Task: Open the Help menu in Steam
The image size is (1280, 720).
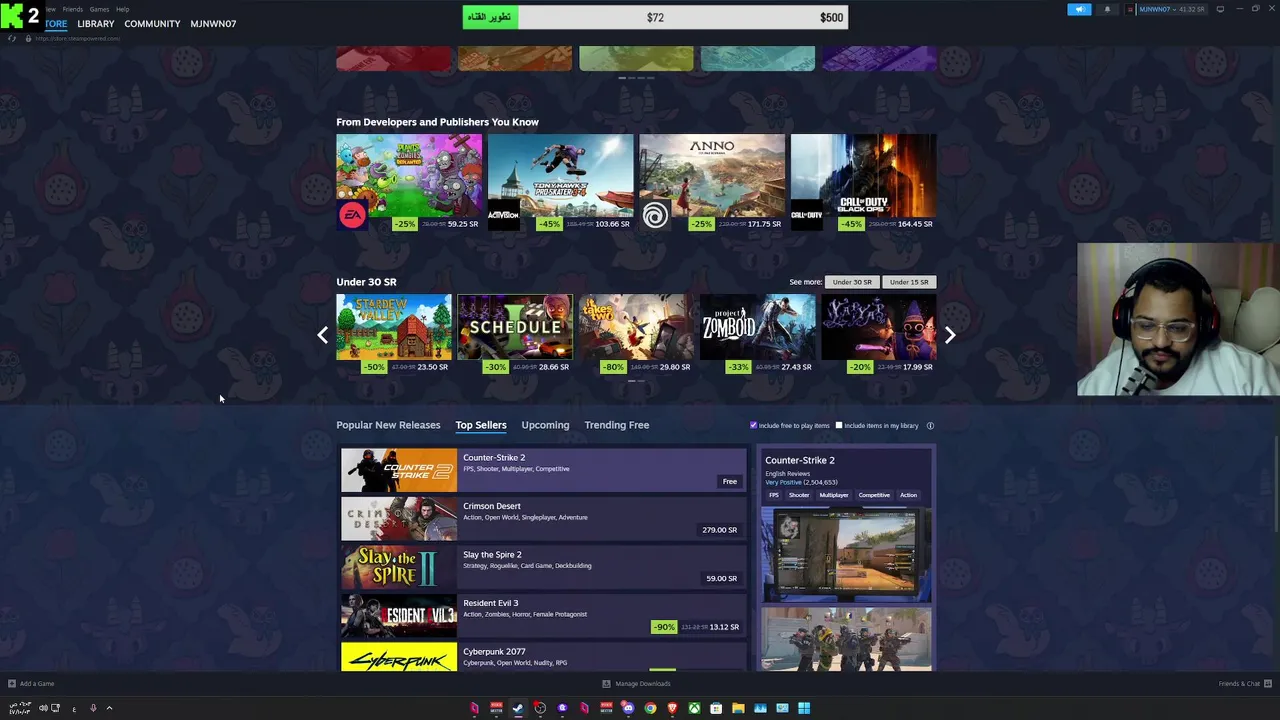Action: (x=122, y=9)
